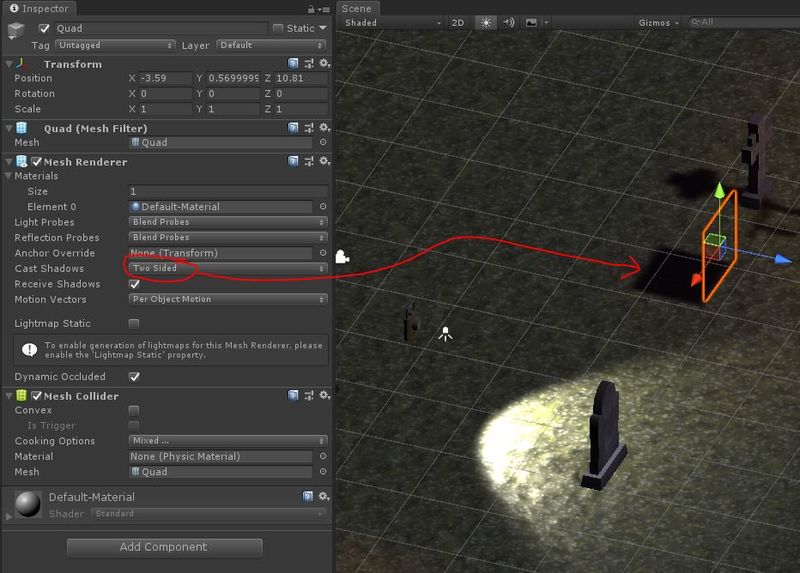Open Mesh Renderer preset icon
800x573 pixels.
309,161
